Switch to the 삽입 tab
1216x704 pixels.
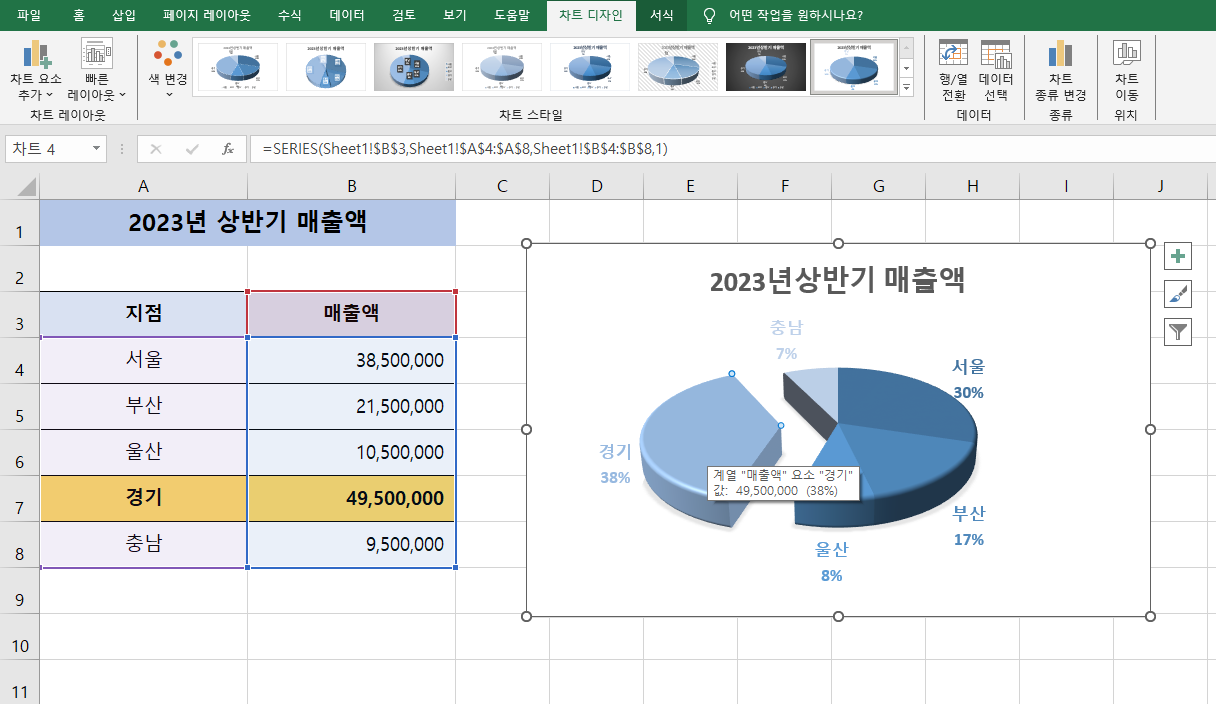click(124, 15)
